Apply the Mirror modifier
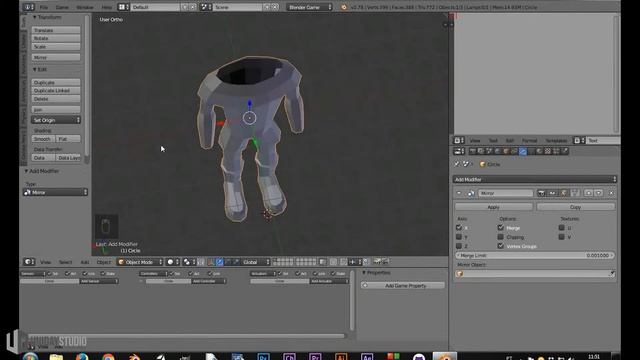Viewport: 640px width, 360px height. point(493,207)
